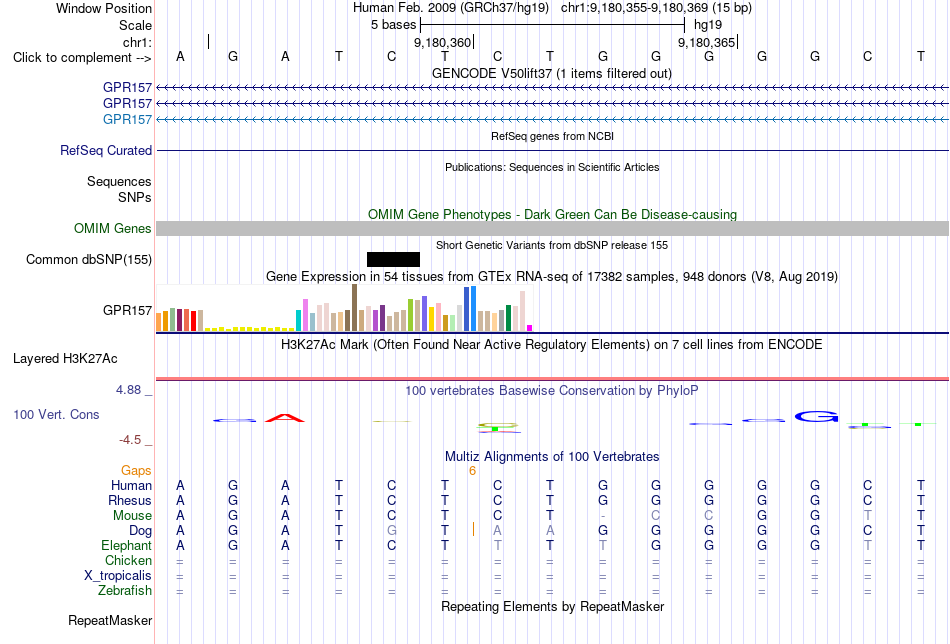Open the GTEx Gene Expression track title
Viewport: 950px width, 644px height.
552,277
